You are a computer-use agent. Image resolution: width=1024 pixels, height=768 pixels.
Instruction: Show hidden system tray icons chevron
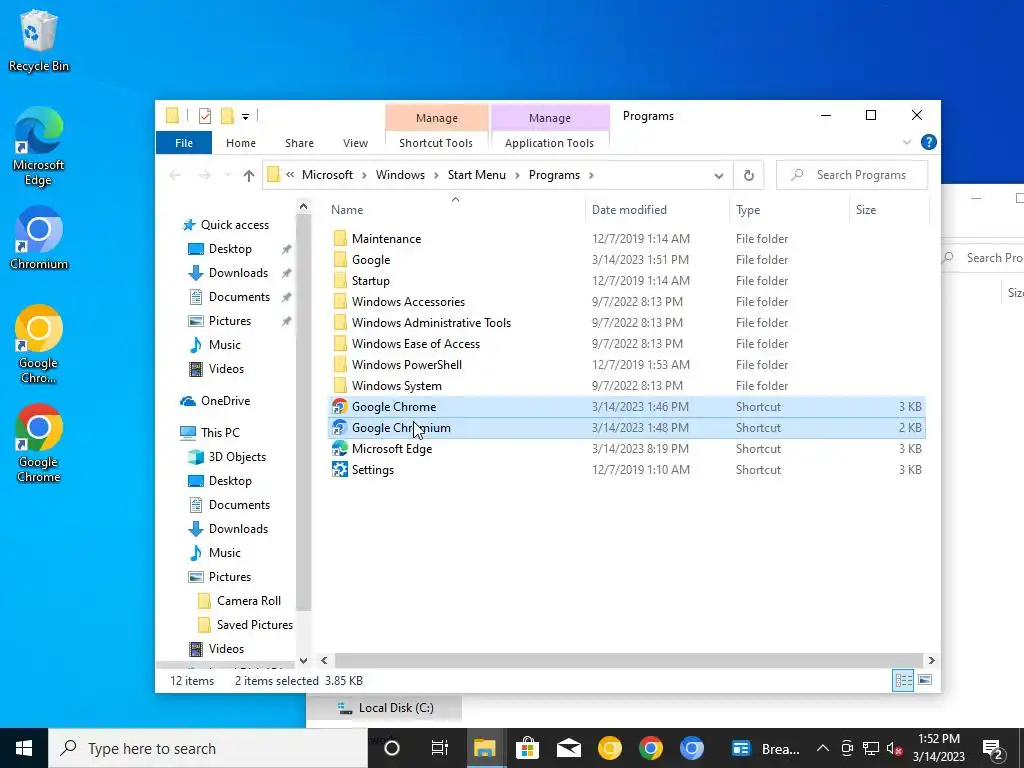pyautogui.click(x=823, y=748)
